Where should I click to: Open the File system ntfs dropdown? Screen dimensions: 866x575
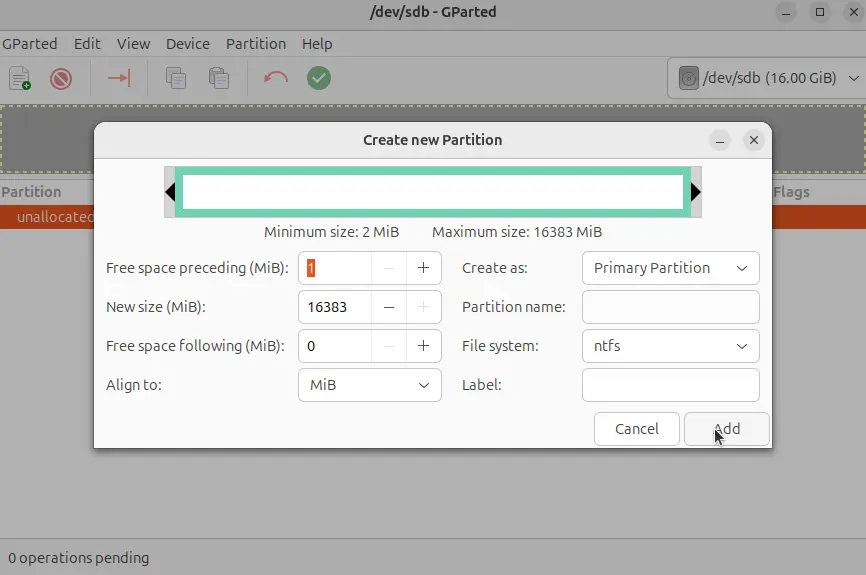[x=670, y=346]
